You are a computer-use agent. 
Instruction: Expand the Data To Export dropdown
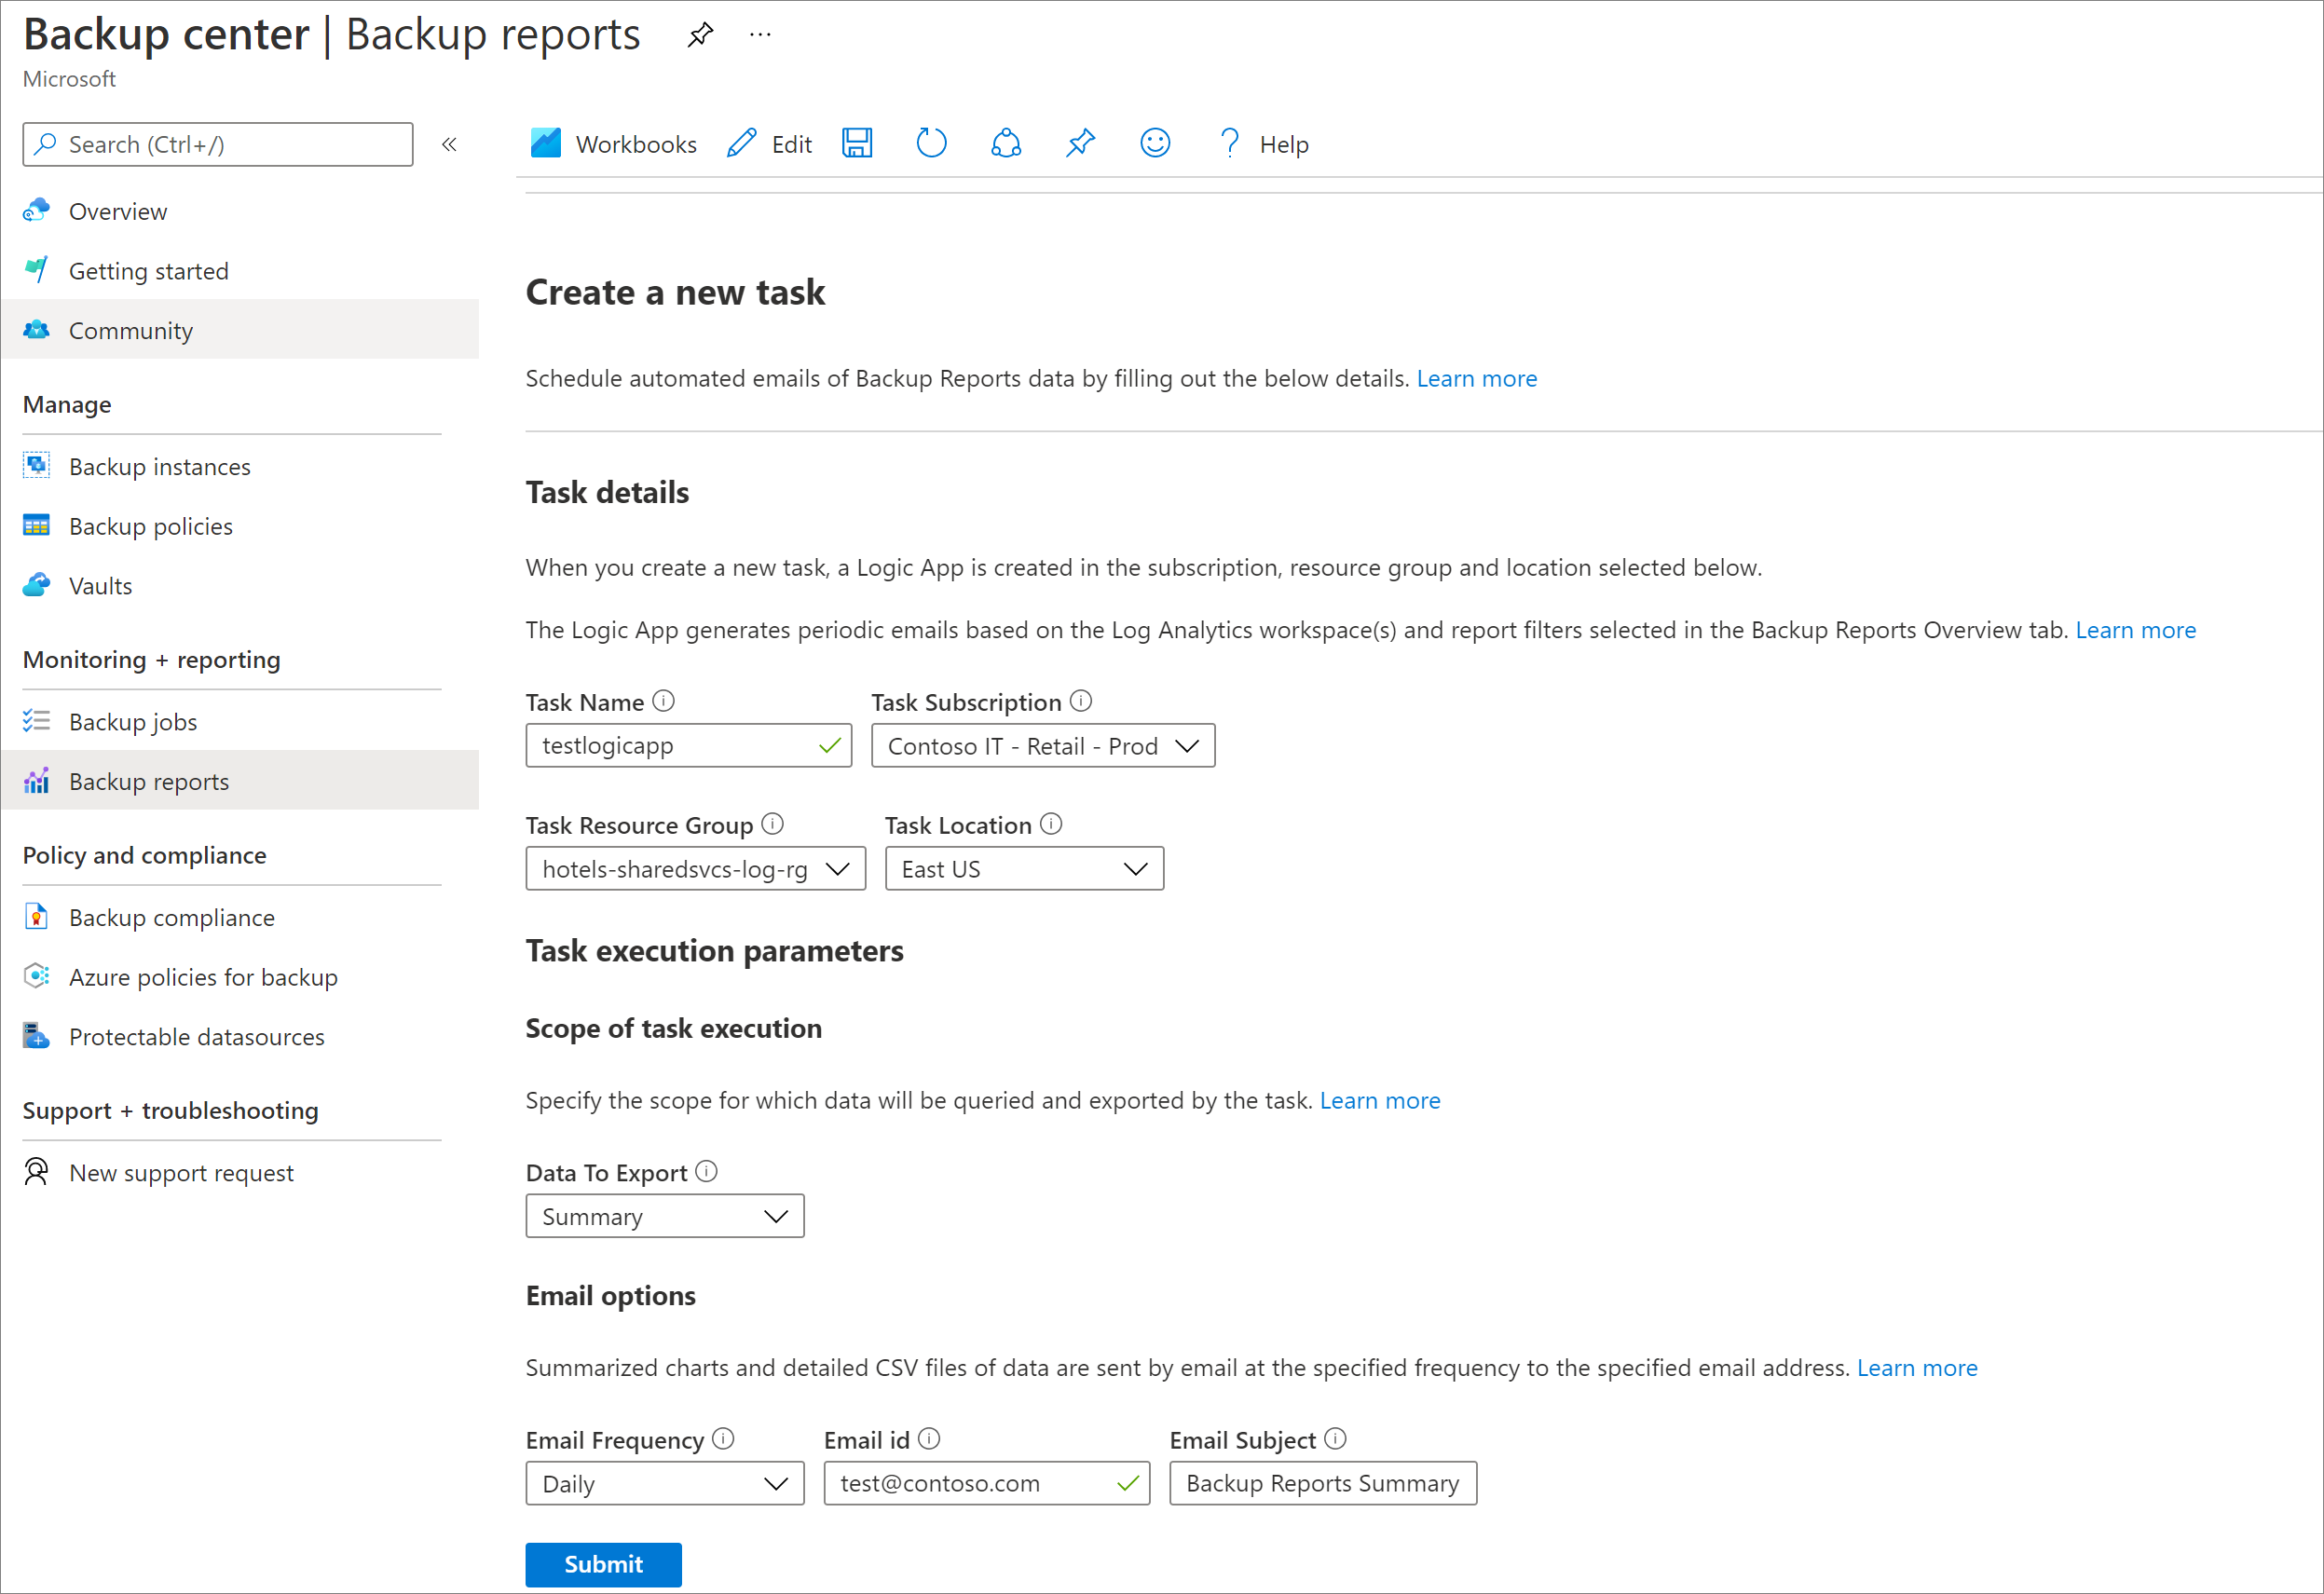pos(664,1216)
